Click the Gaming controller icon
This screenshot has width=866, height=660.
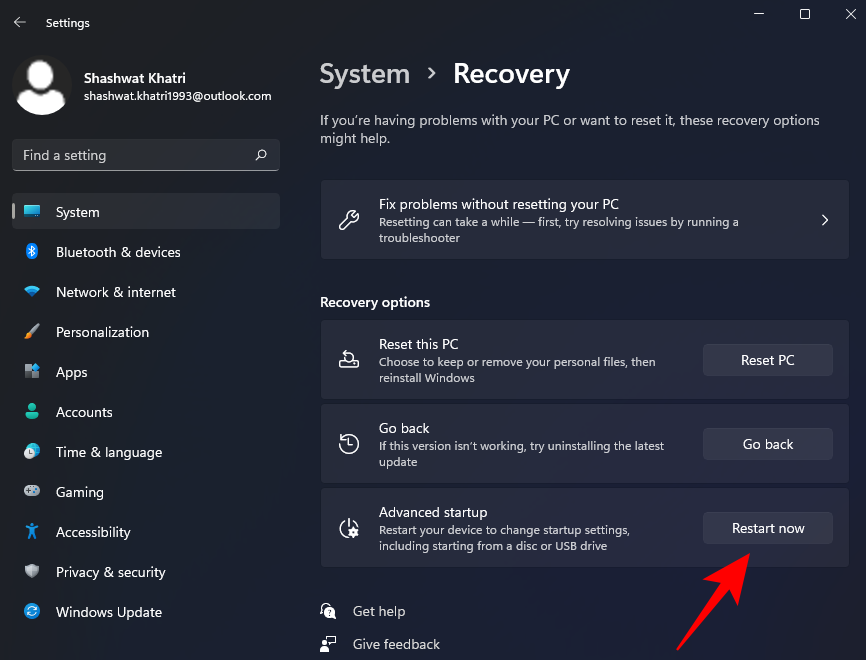[x=32, y=492]
